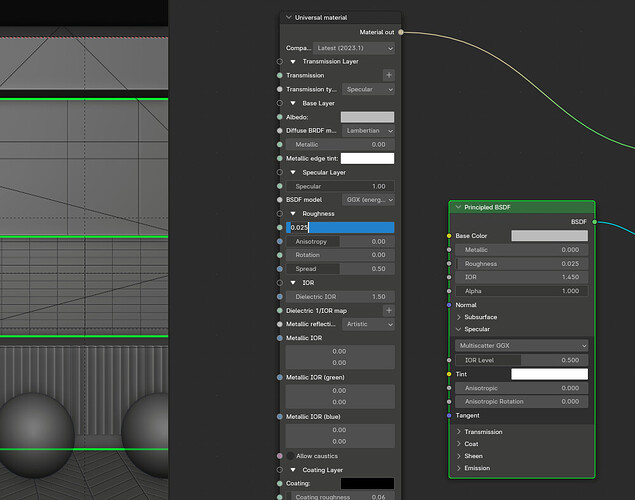Open Metallic reflection Artistic dropdown
635x500 pixels.
click(368, 324)
